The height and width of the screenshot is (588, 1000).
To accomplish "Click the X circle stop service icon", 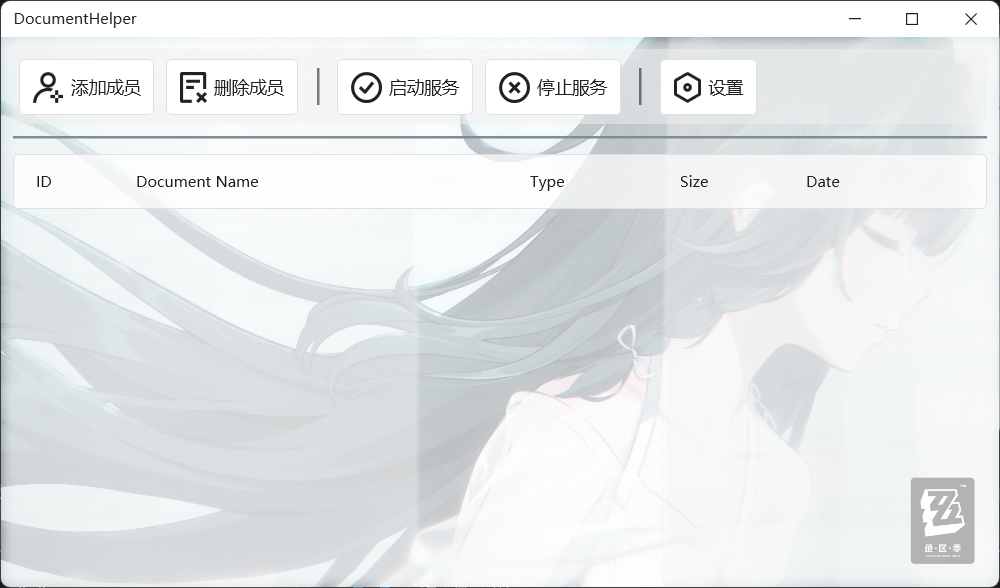I will point(514,88).
